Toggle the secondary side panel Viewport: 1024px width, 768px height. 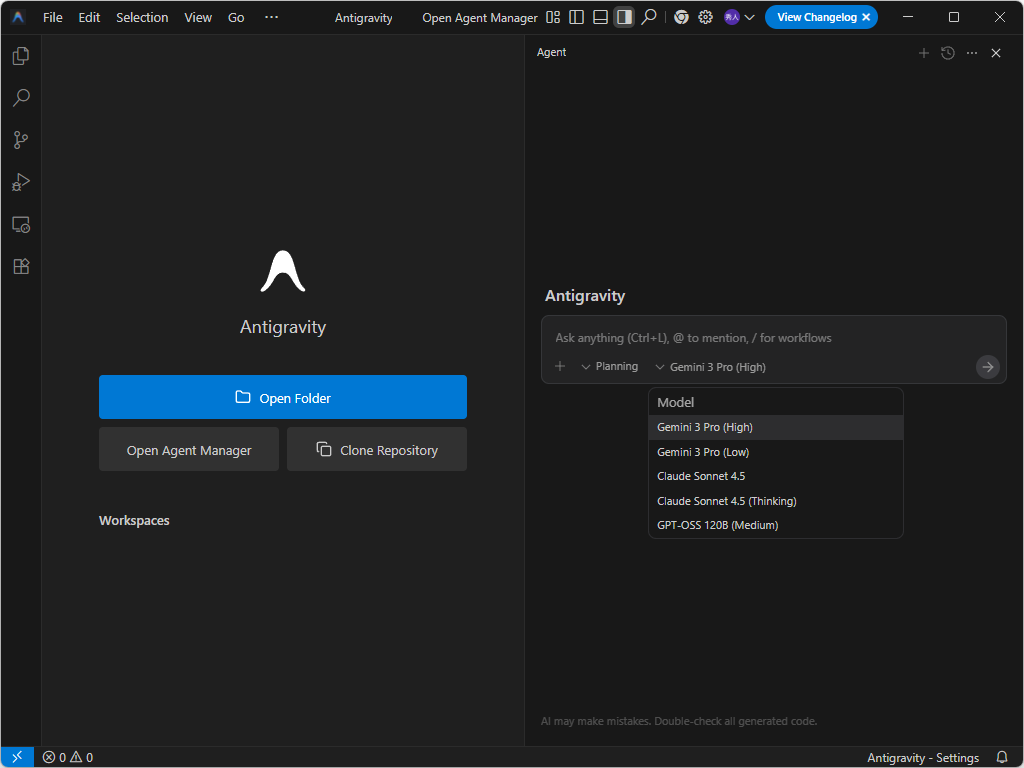tap(624, 17)
